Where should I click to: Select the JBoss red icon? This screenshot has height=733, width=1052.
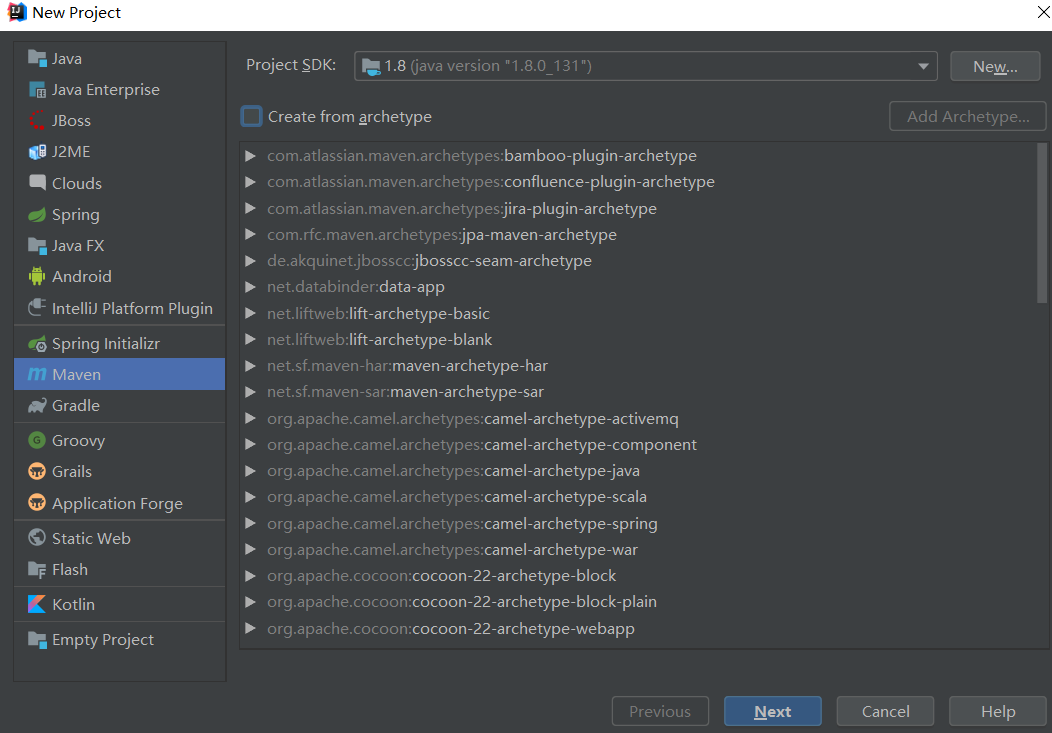tap(37, 121)
